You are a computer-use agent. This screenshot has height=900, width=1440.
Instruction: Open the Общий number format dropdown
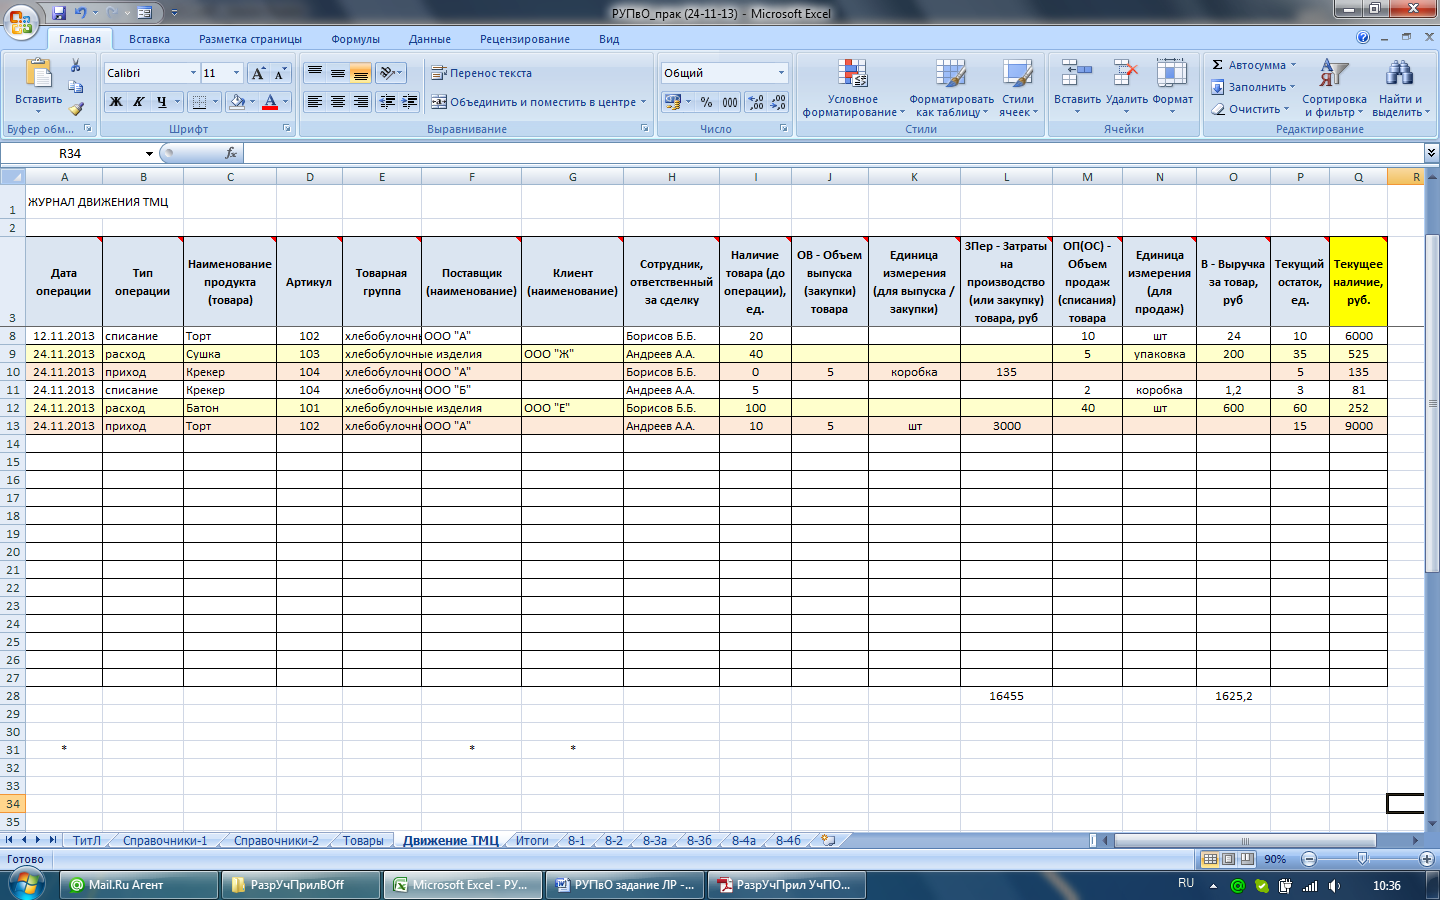781,73
